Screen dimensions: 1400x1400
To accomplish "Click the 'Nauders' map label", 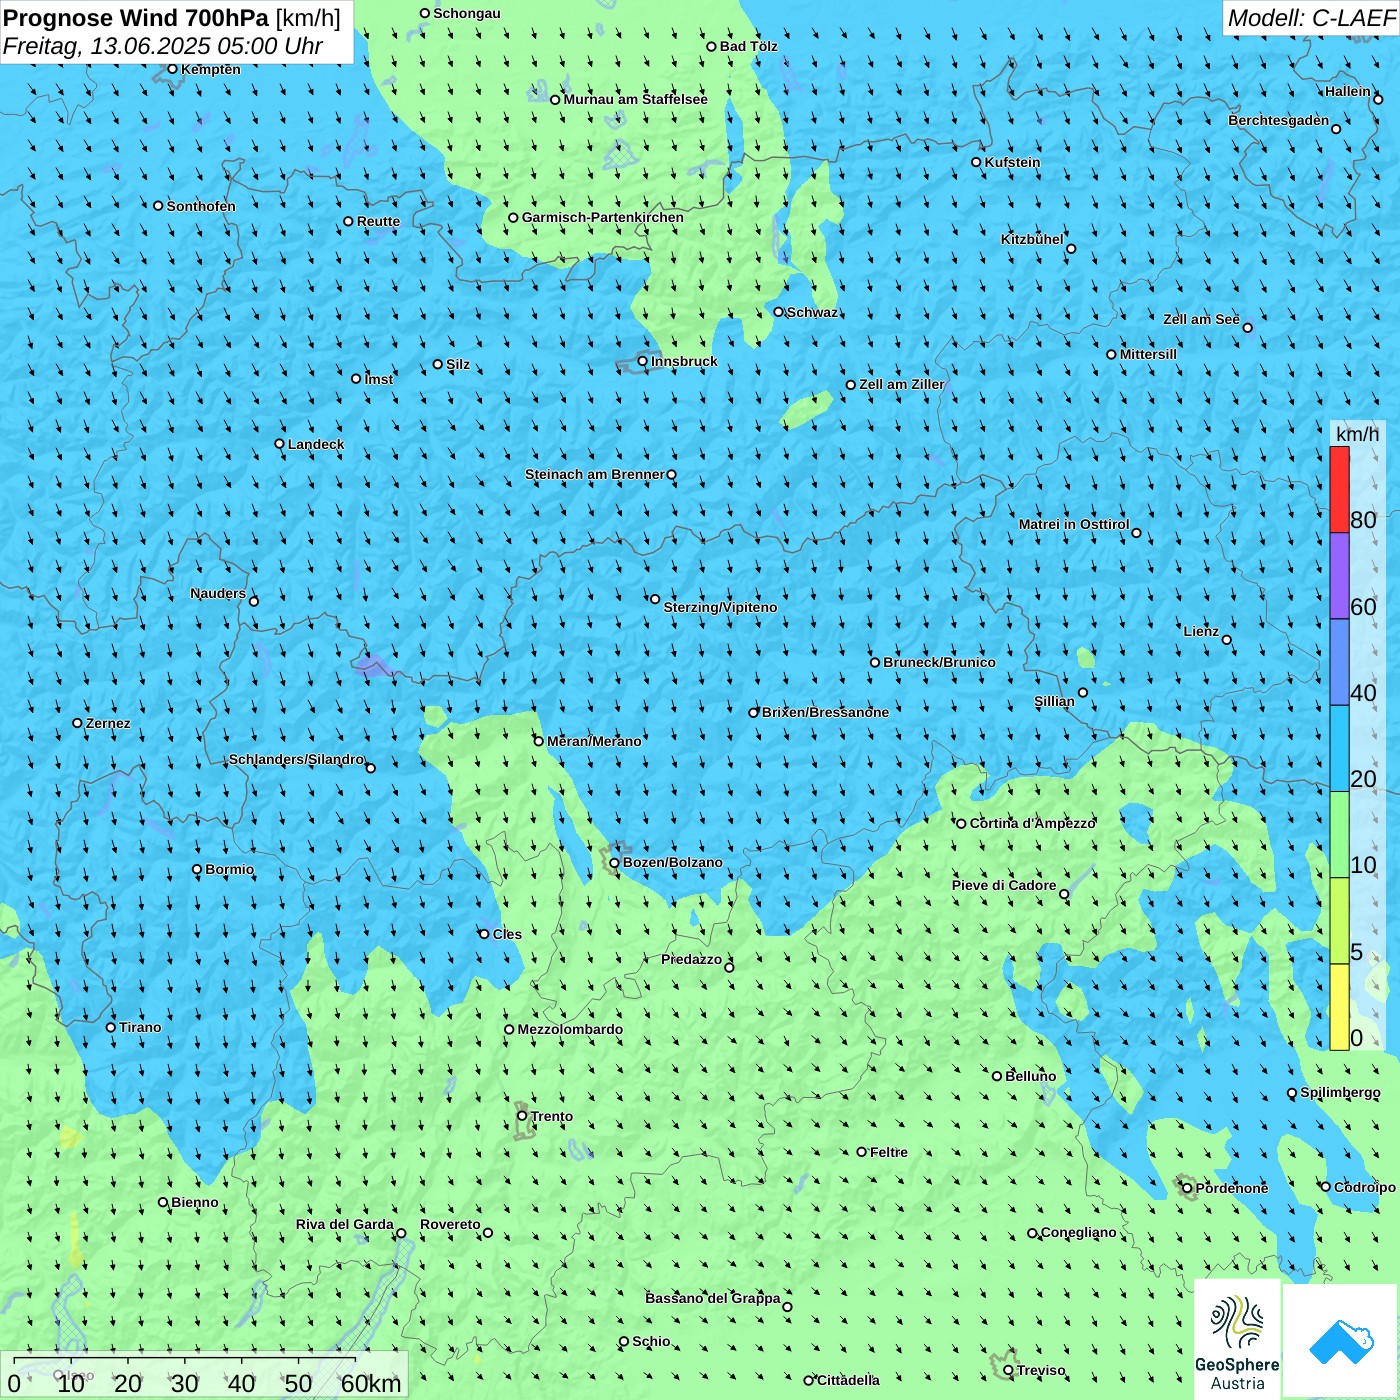I will click(218, 593).
